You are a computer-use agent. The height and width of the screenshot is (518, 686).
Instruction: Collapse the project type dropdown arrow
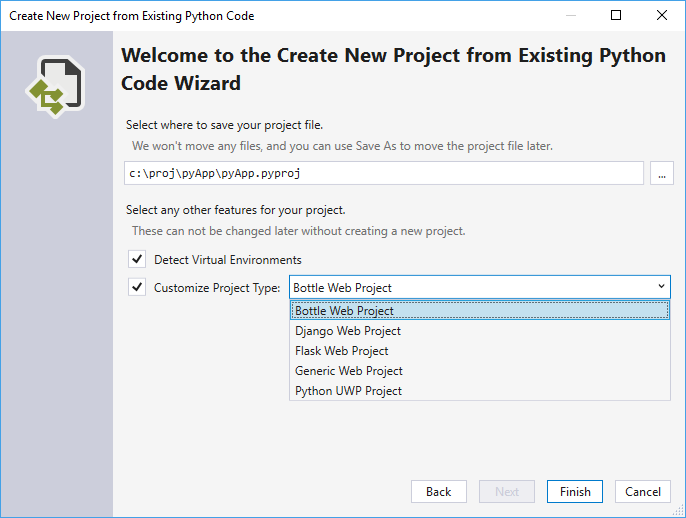[661, 287]
